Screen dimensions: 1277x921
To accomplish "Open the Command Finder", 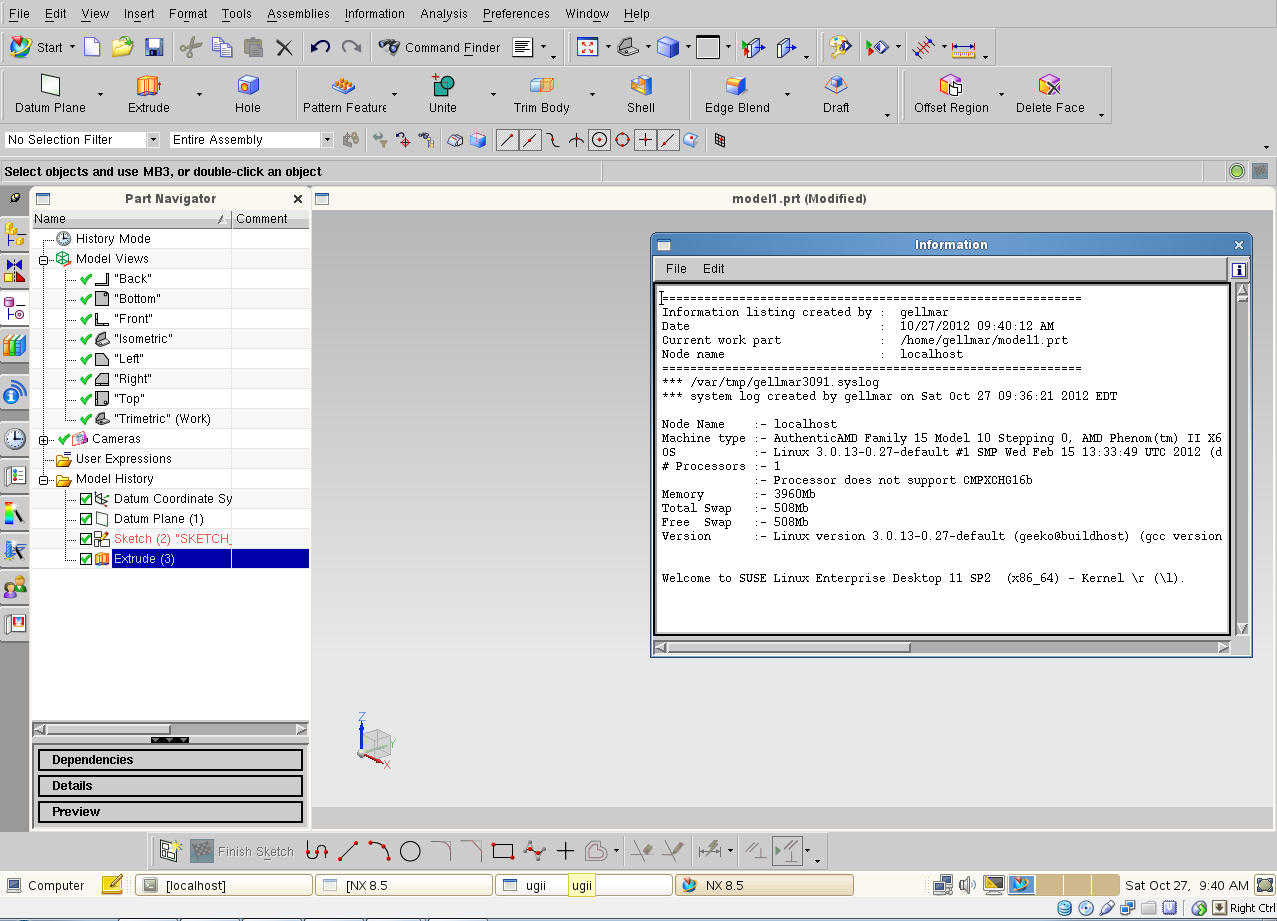I will [x=440, y=47].
